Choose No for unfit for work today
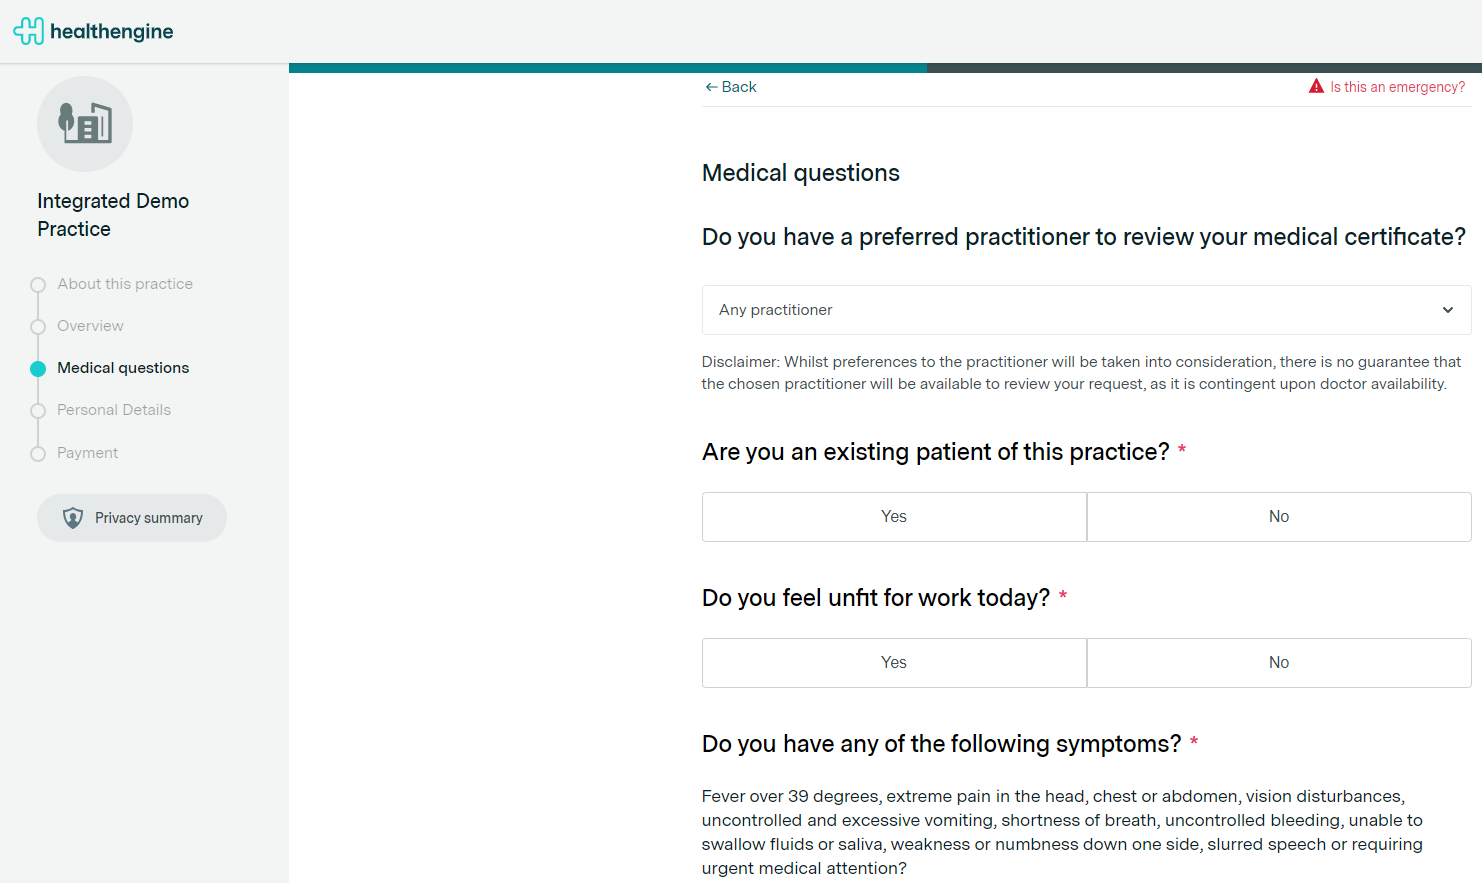 click(x=1278, y=663)
